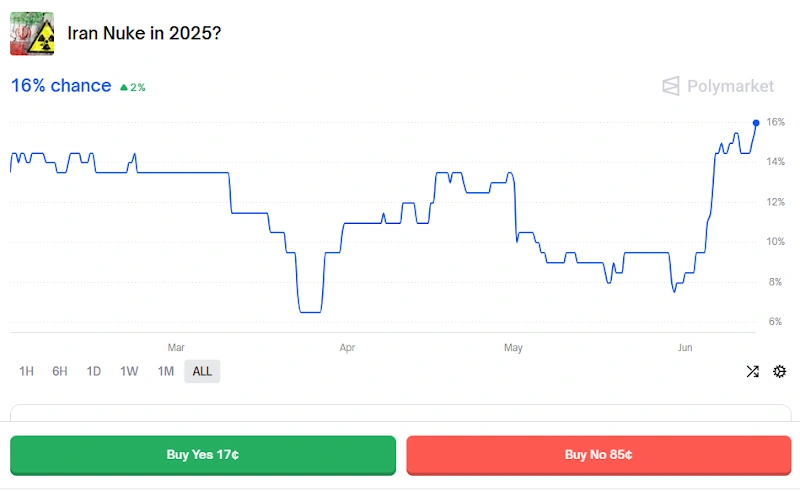This screenshot has height=491, width=800.
Task: Open the Iran Nuke market thumbnail
Action: (32, 33)
